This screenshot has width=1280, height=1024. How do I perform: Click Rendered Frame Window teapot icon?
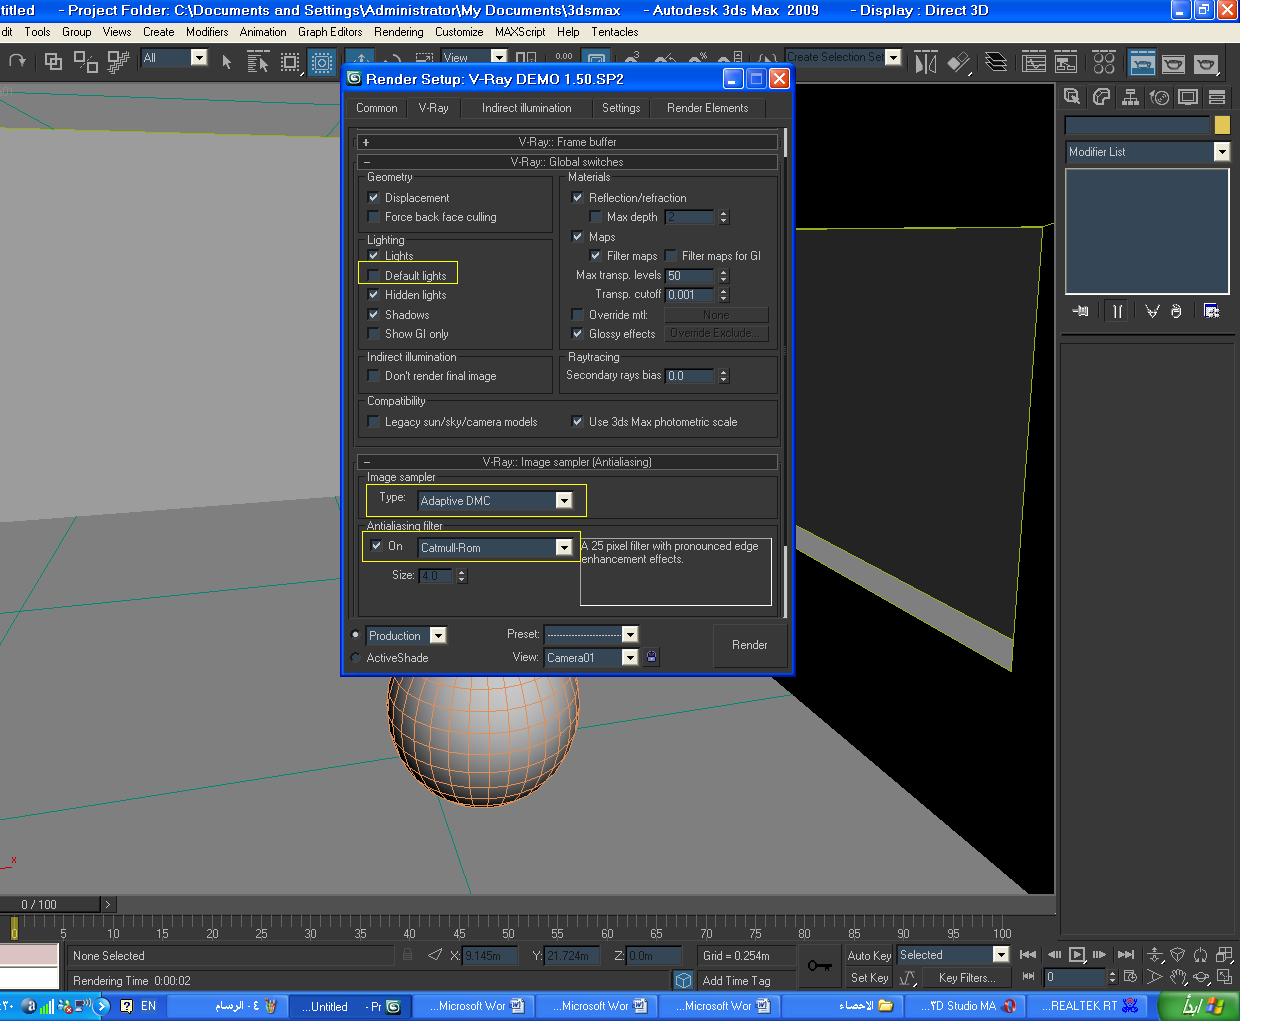click(1173, 63)
